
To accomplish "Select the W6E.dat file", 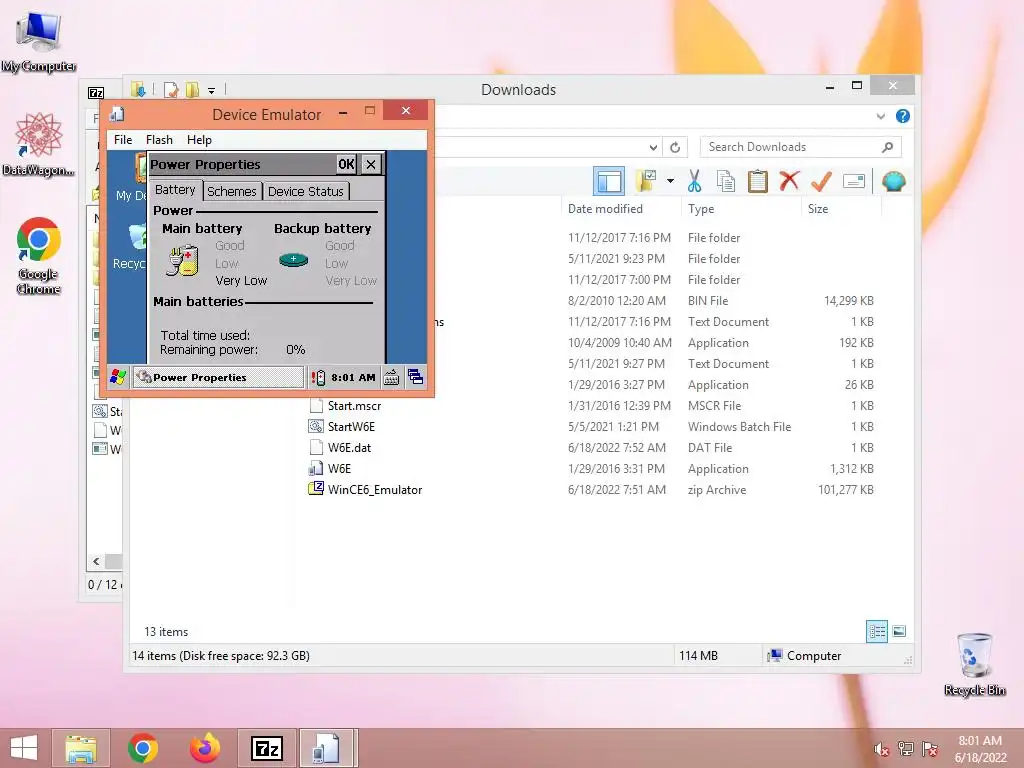I will 349,447.
